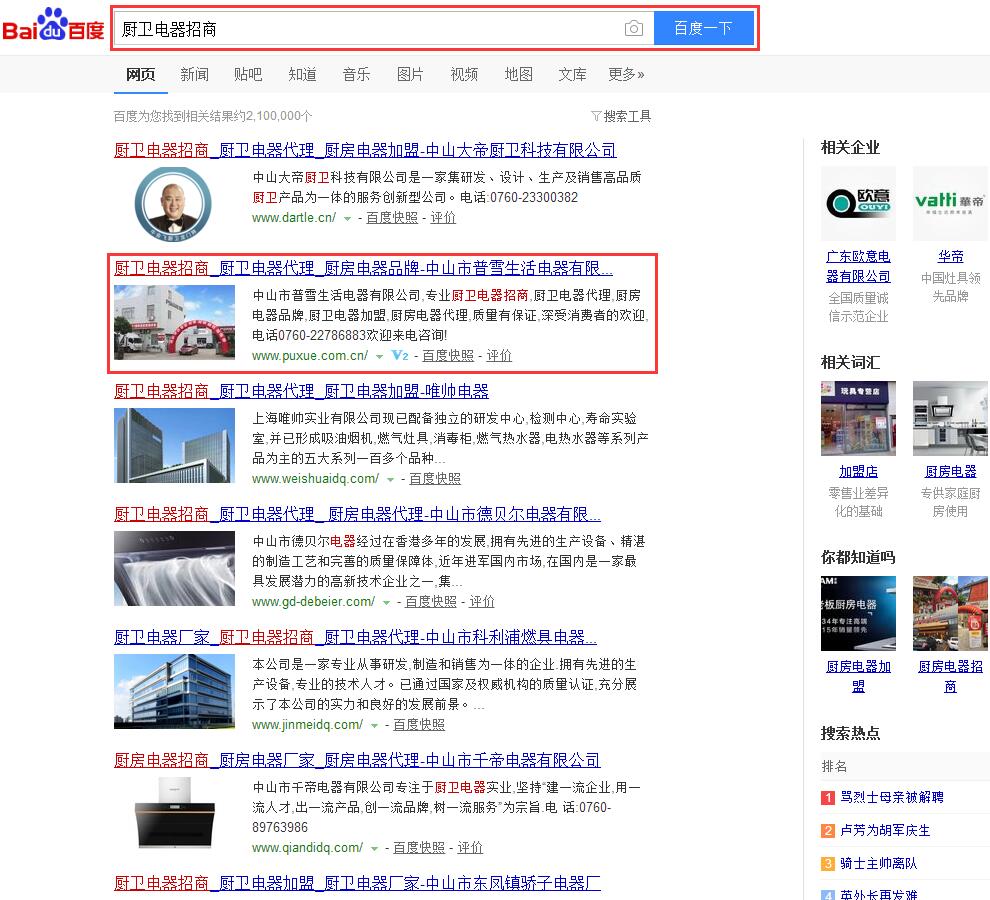The image size is (990, 900).
Task: Open 百度快照 for the gd-debeier.com result
Action: pyautogui.click(x=431, y=602)
